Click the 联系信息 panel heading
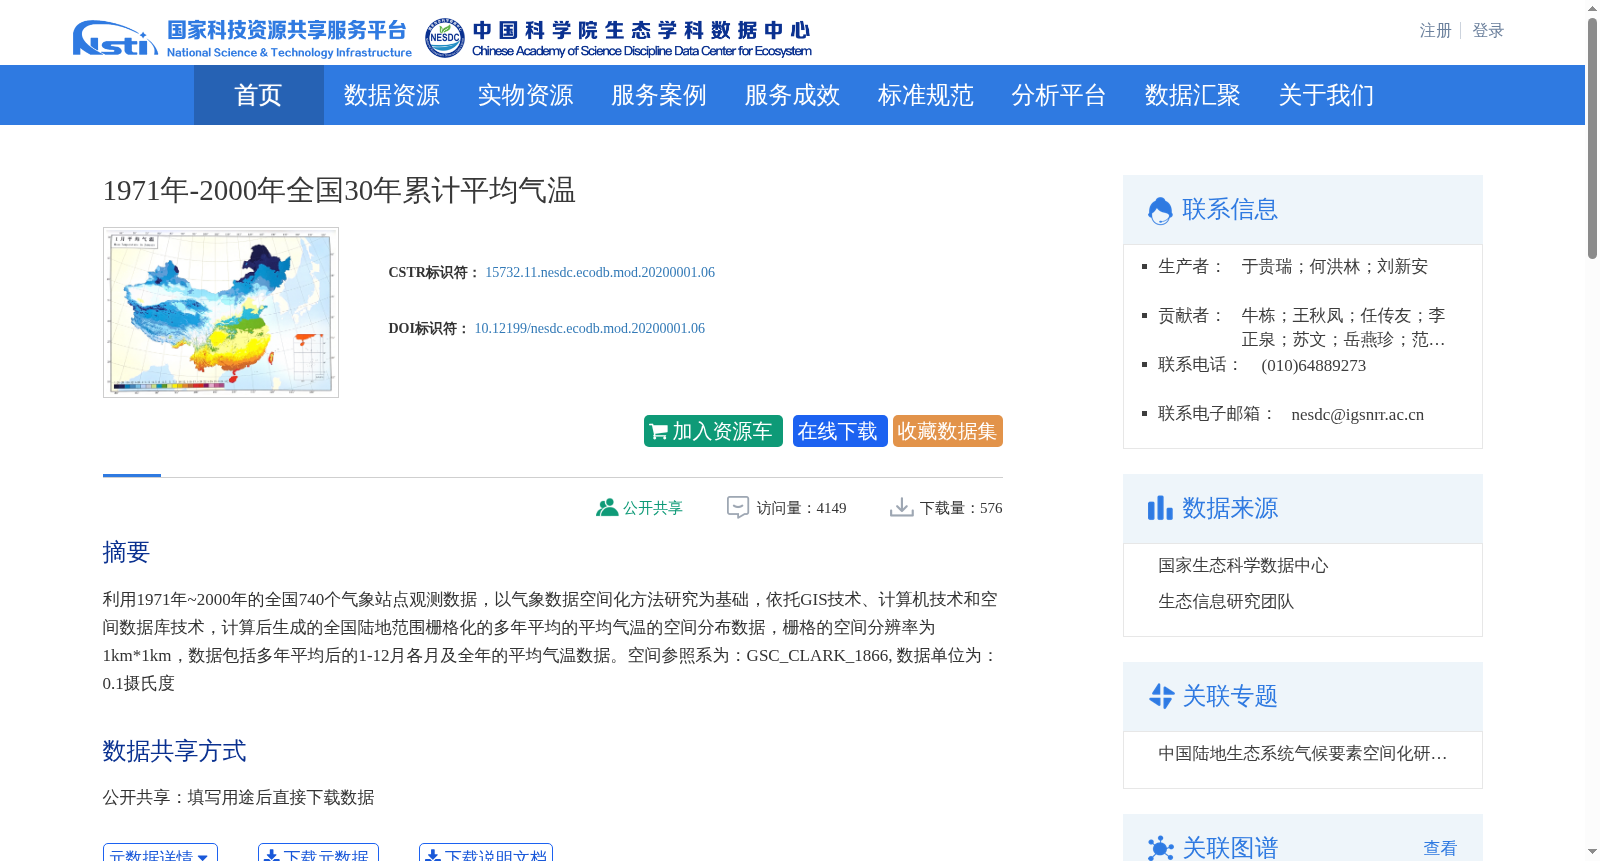The height and width of the screenshot is (861, 1600). 1230,209
